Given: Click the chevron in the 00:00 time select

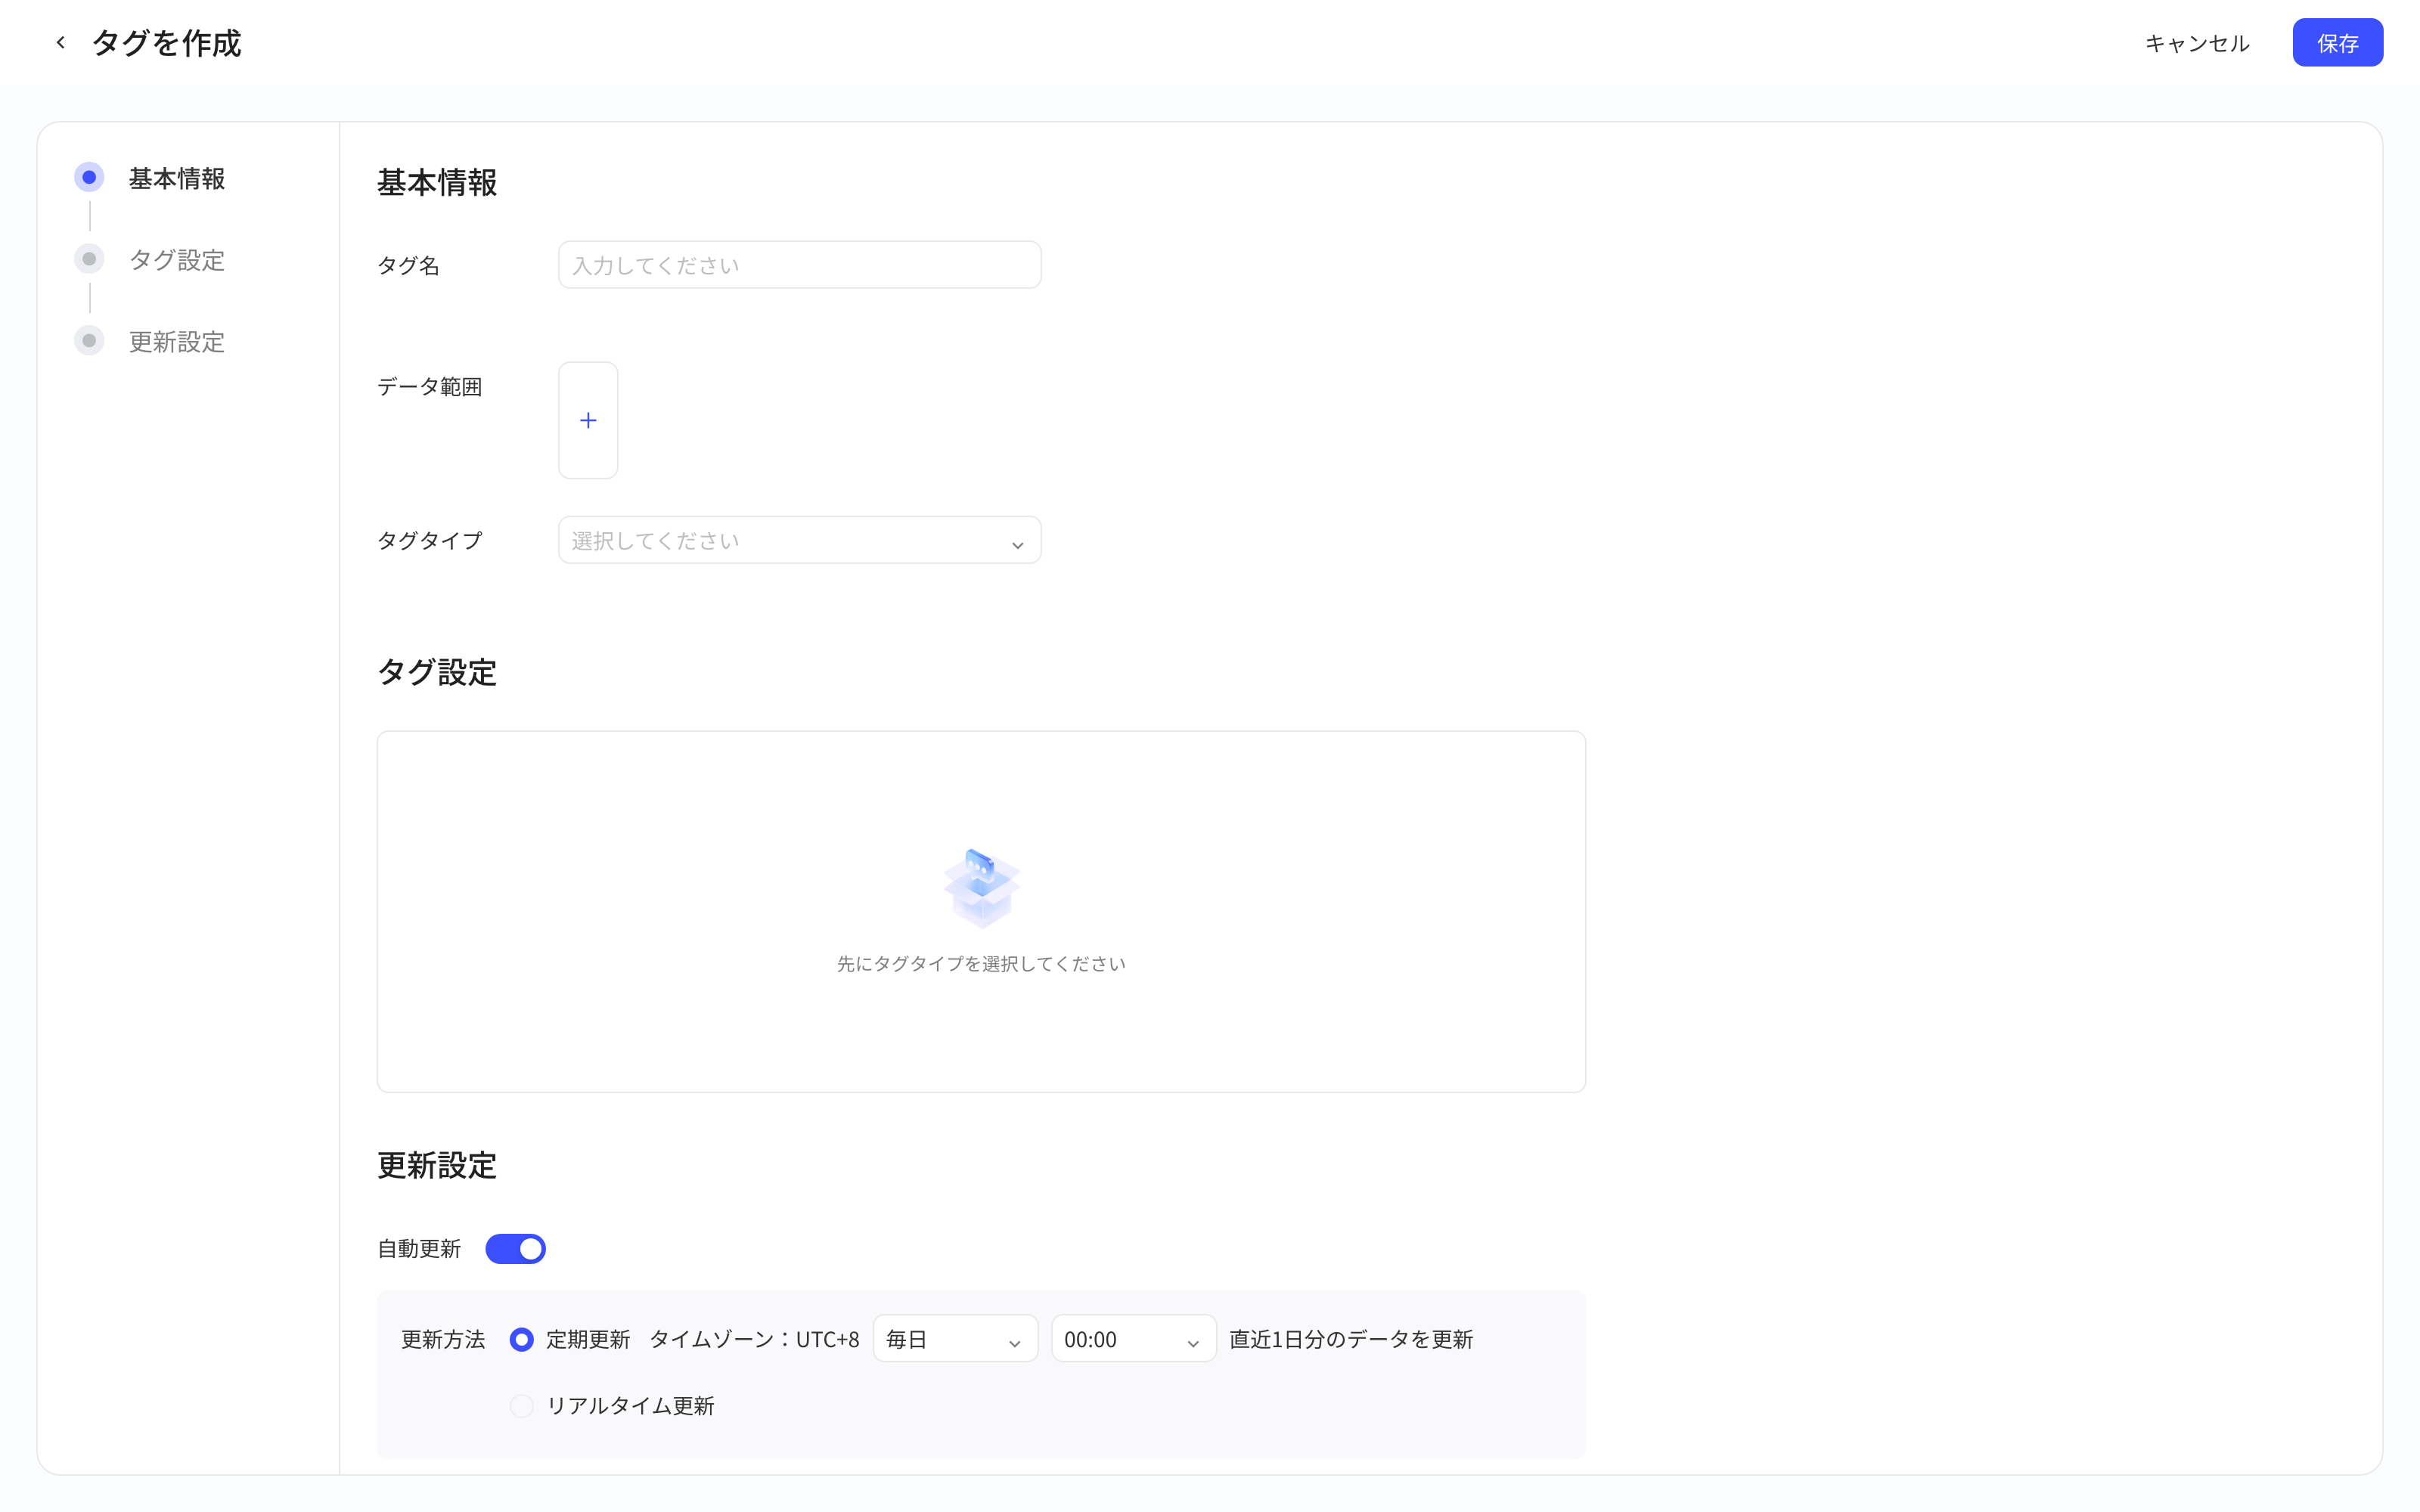Looking at the screenshot, I should (x=1192, y=1343).
